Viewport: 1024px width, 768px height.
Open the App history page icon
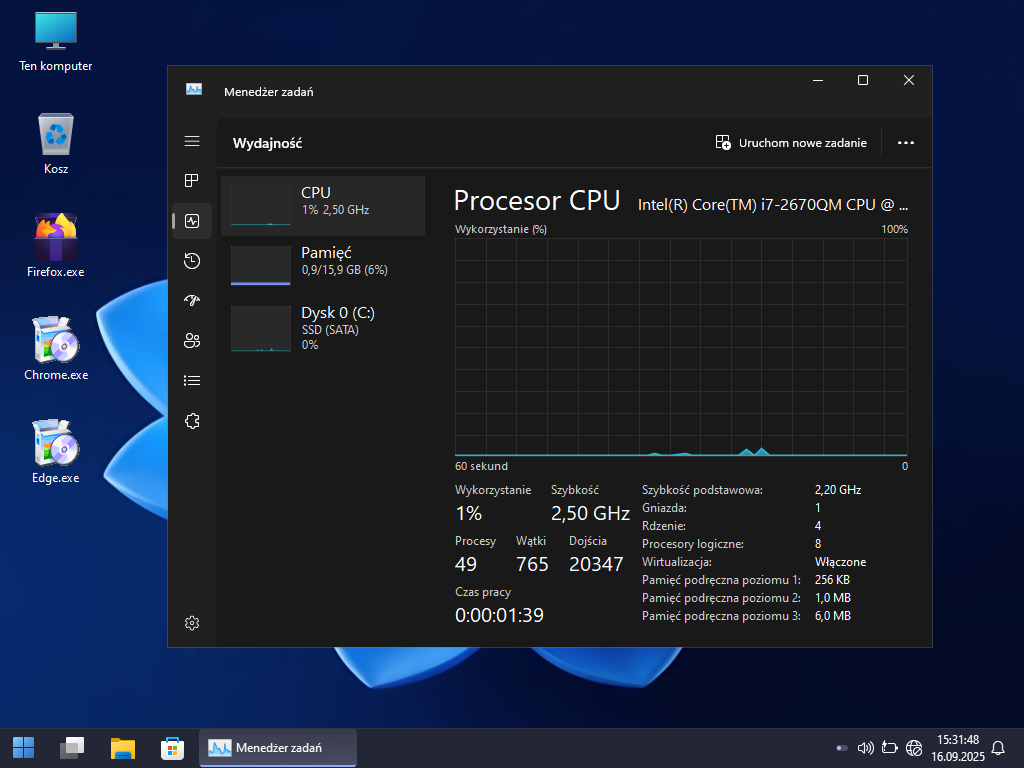pyautogui.click(x=192, y=261)
